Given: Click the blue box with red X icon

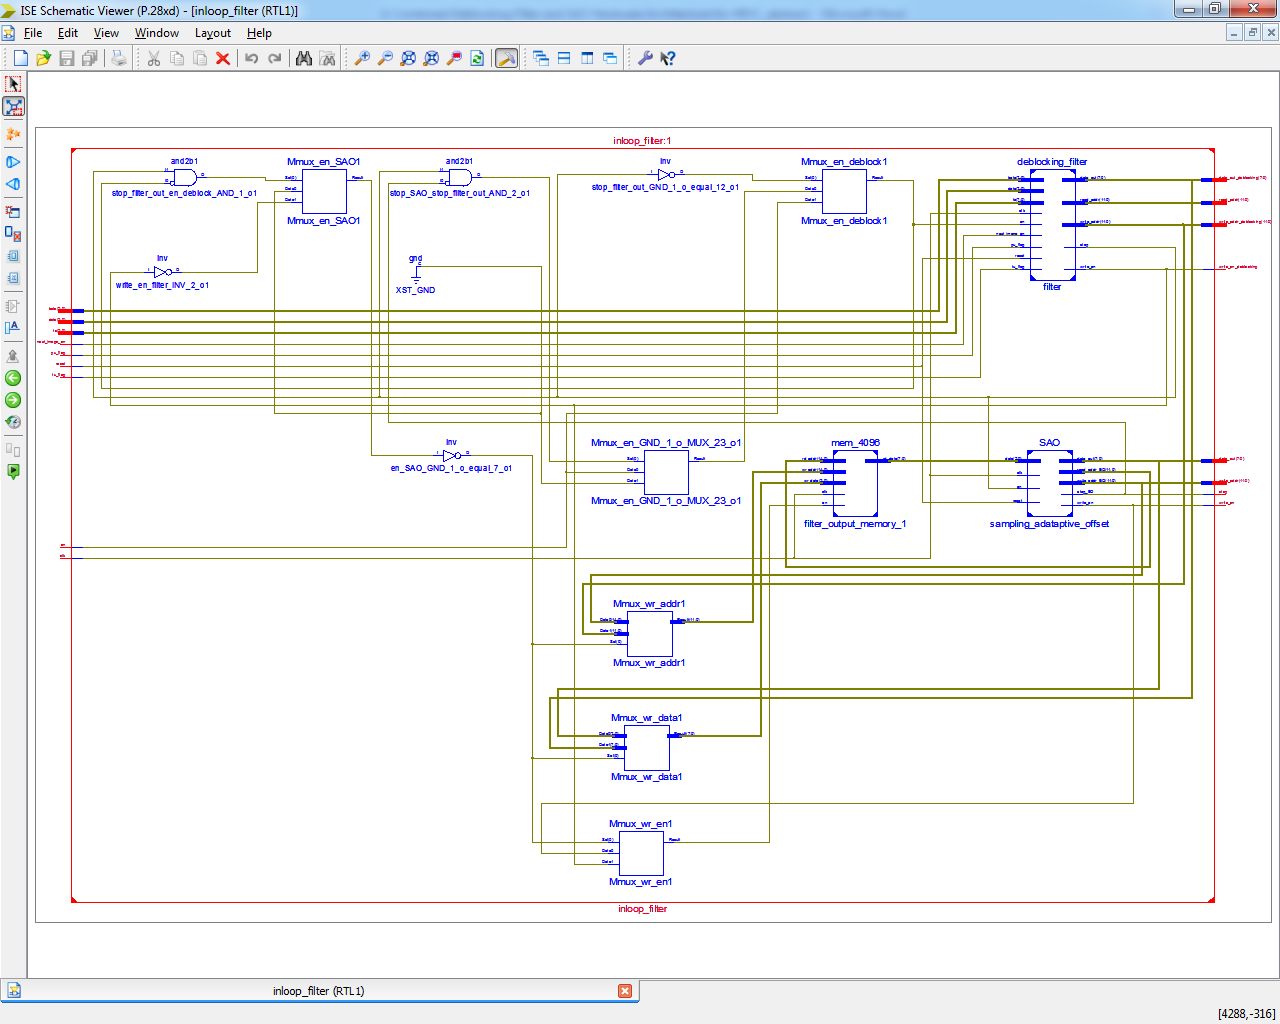Looking at the screenshot, I should tap(13, 234).
